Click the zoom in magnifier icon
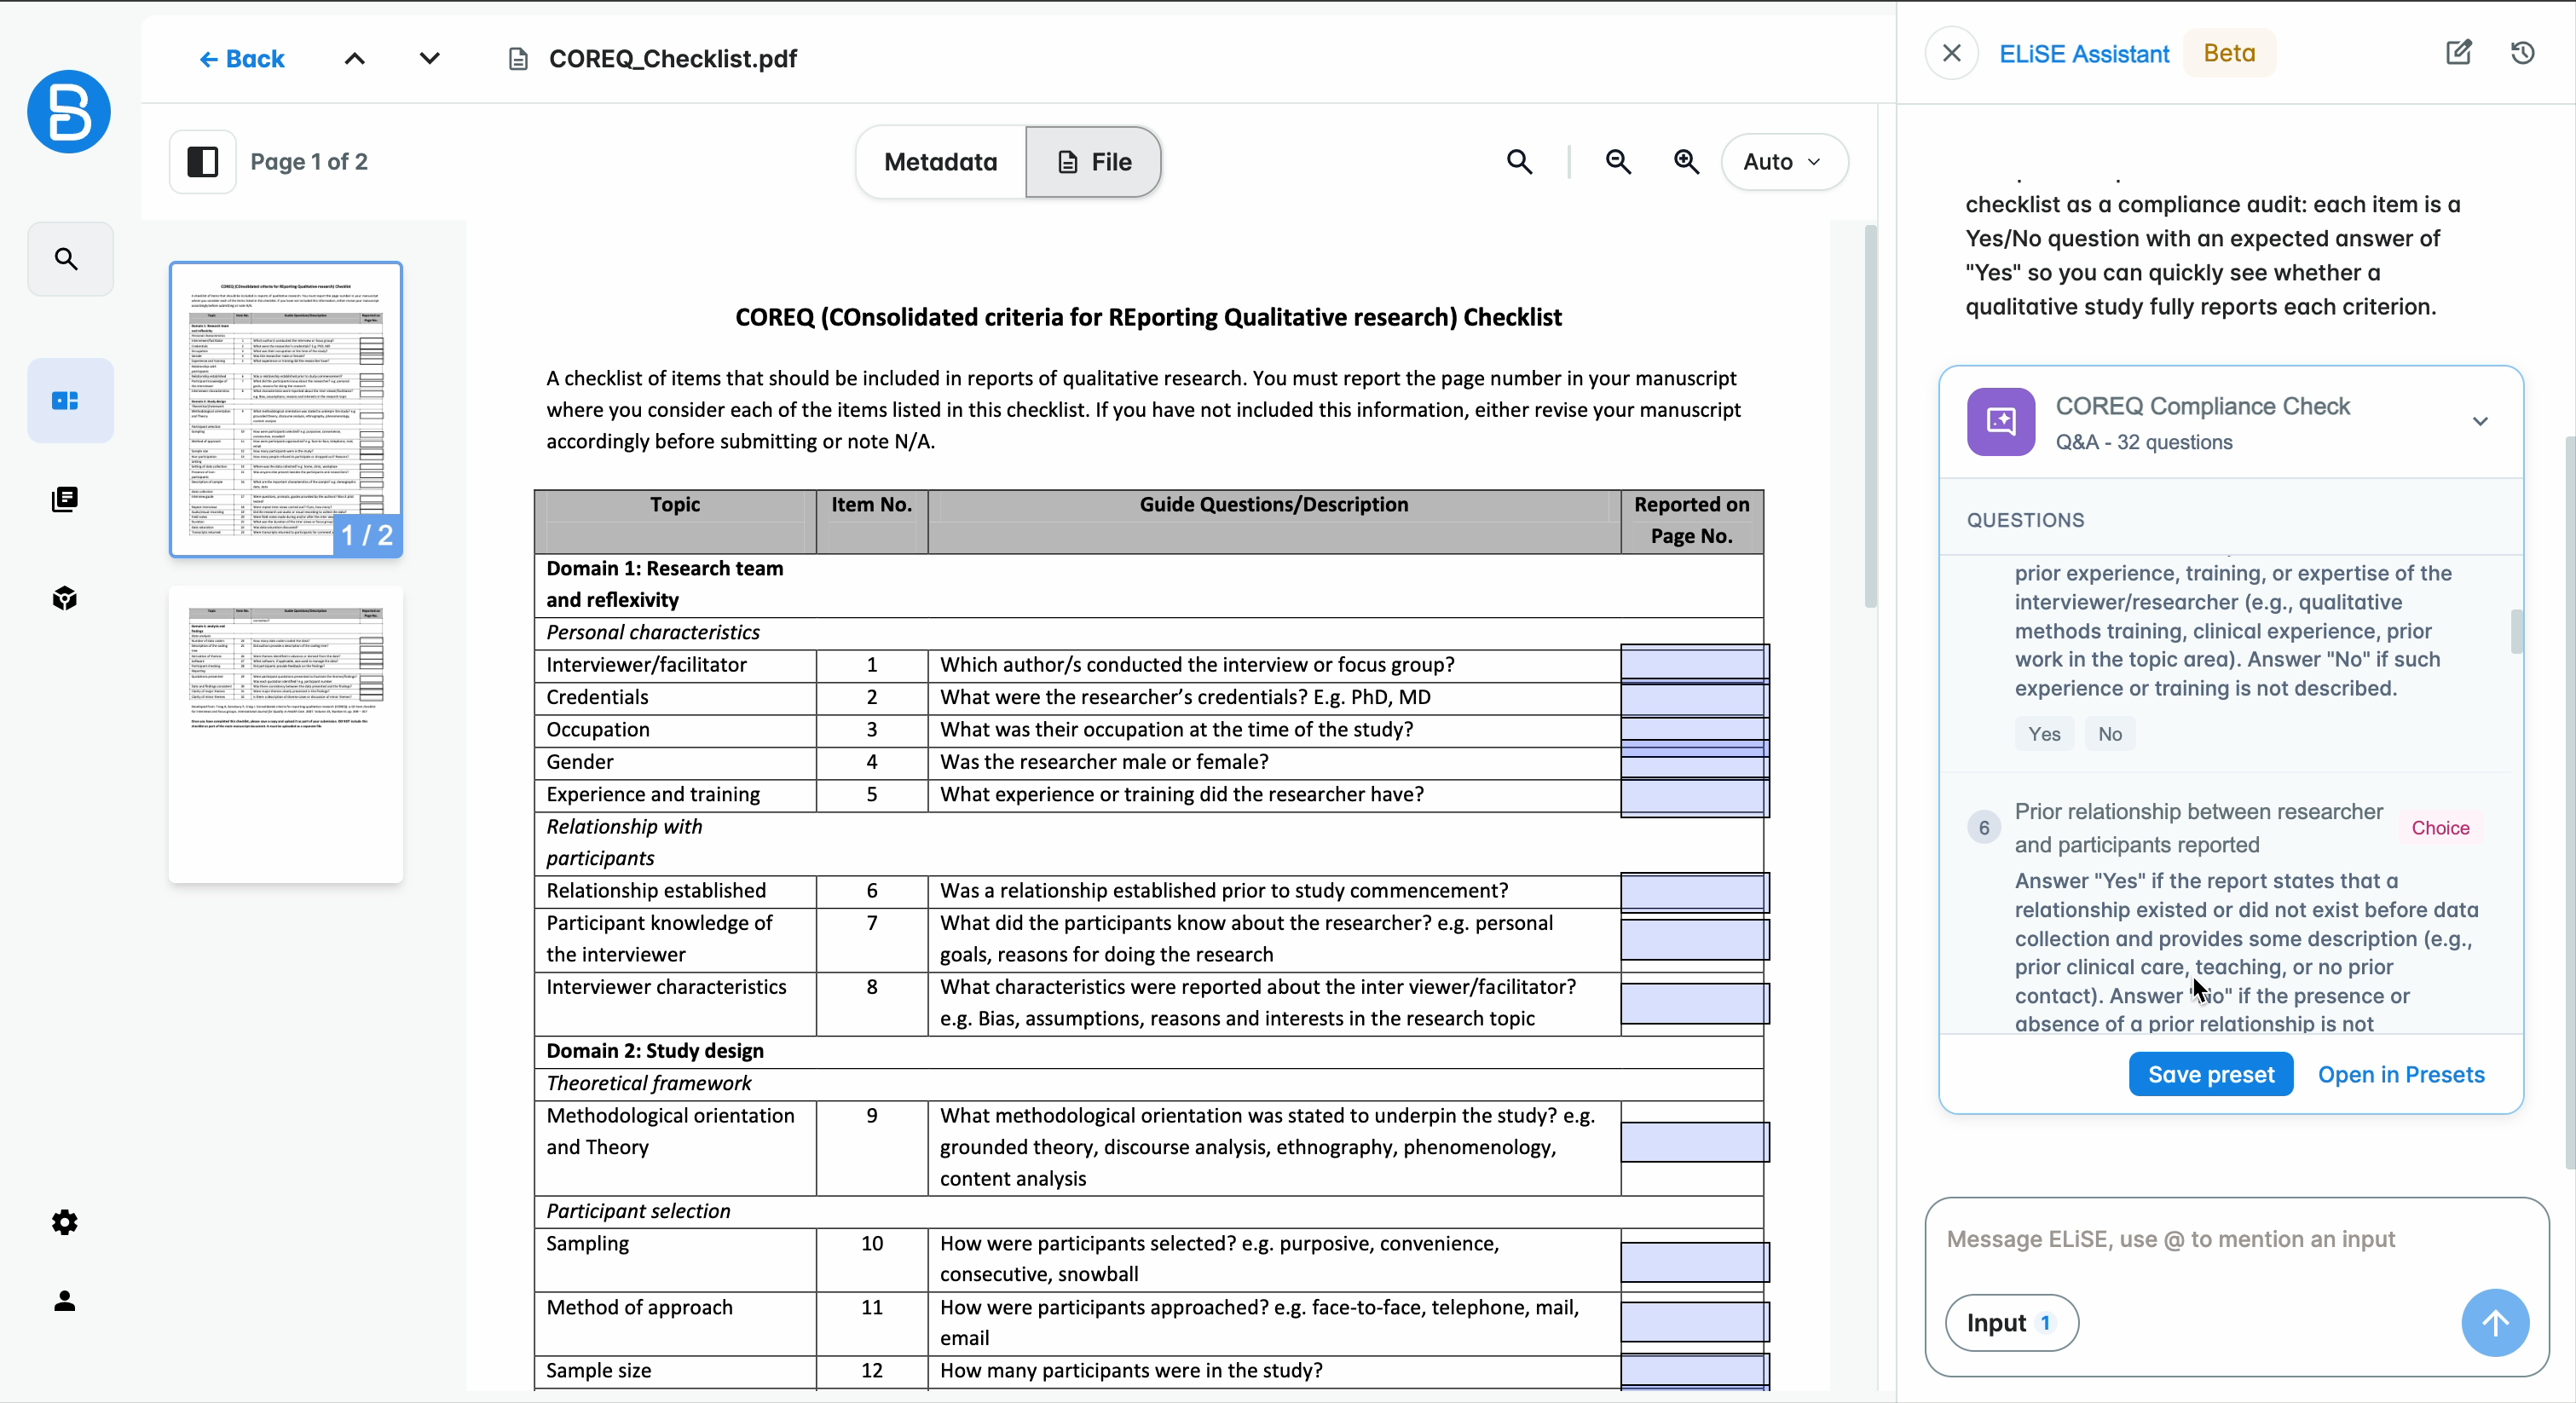This screenshot has height=1403, width=2576. [x=1686, y=162]
